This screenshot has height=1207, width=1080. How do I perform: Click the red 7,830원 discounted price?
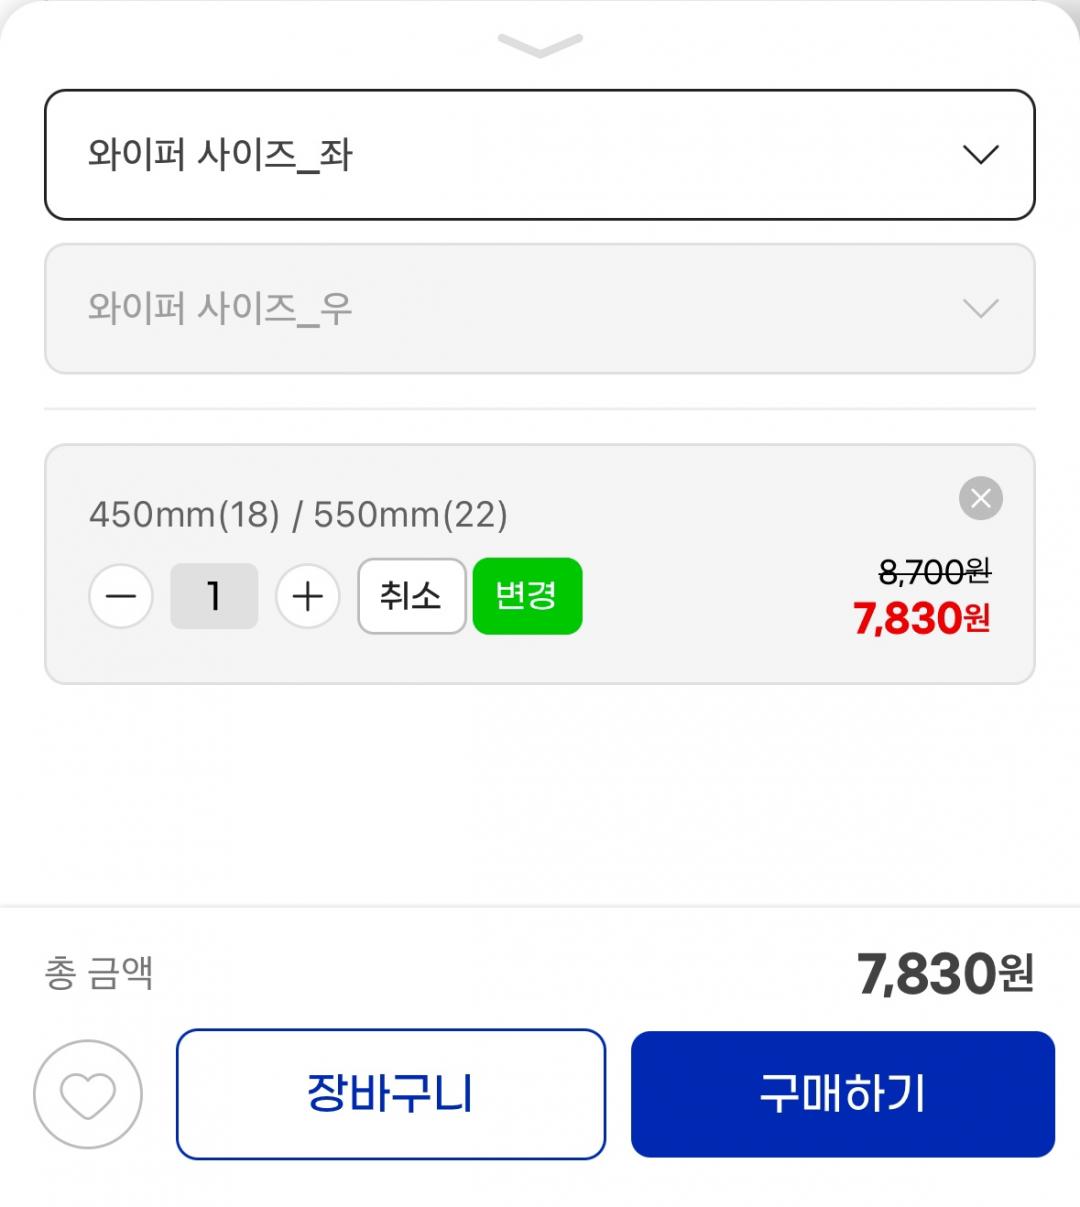coord(921,619)
